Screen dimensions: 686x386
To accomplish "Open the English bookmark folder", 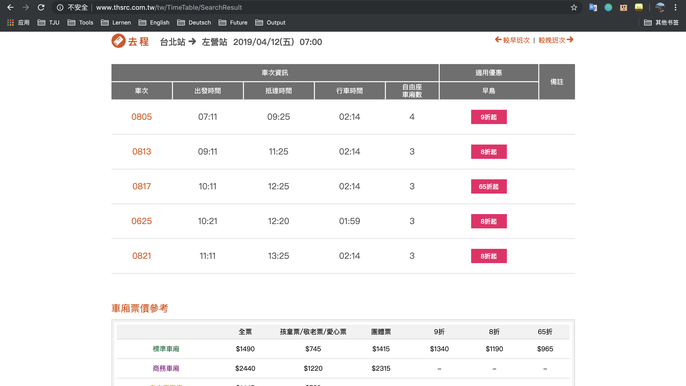I will tap(154, 22).
